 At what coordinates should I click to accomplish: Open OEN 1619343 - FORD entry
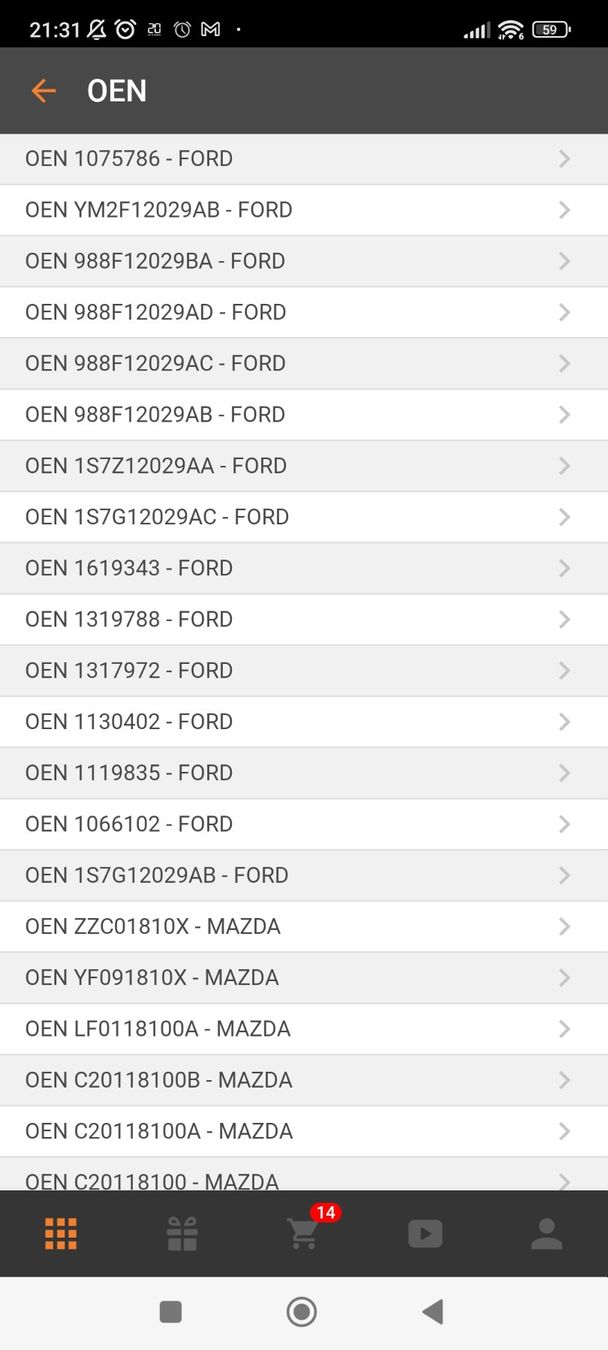pos(129,568)
